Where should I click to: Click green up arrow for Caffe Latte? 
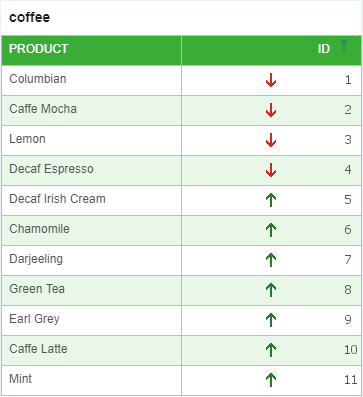(271, 350)
